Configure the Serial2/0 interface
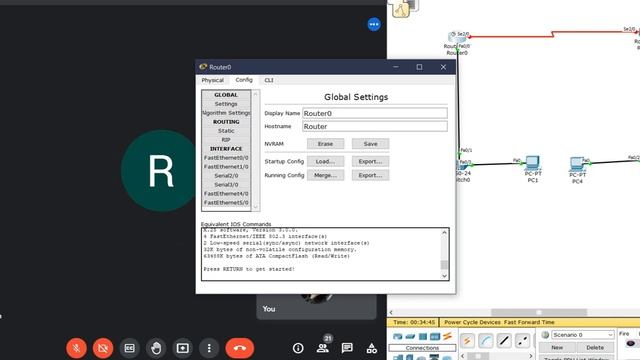Screen dimensions: 640x360 pos(226,176)
